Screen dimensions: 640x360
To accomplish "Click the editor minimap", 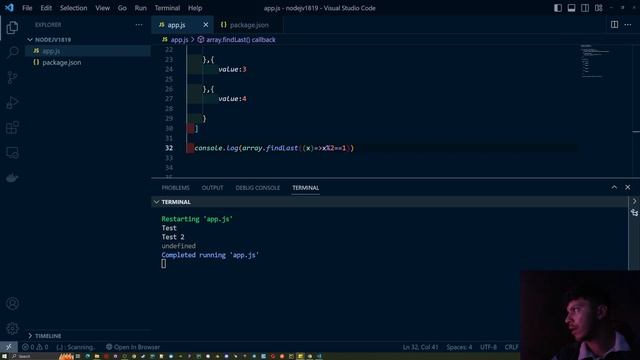I will pos(596,61).
